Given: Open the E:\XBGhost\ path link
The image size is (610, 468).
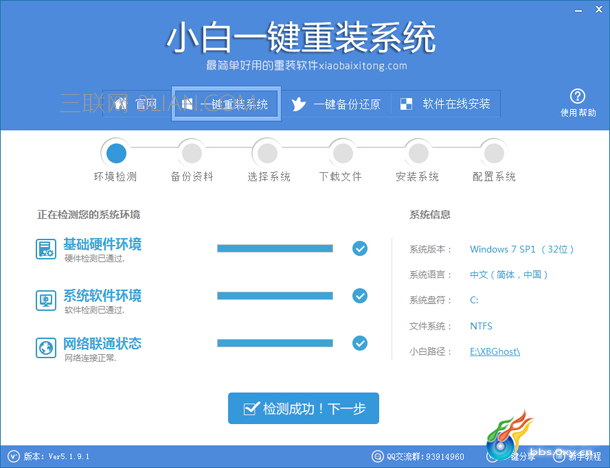Looking at the screenshot, I should [x=494, y=352].
